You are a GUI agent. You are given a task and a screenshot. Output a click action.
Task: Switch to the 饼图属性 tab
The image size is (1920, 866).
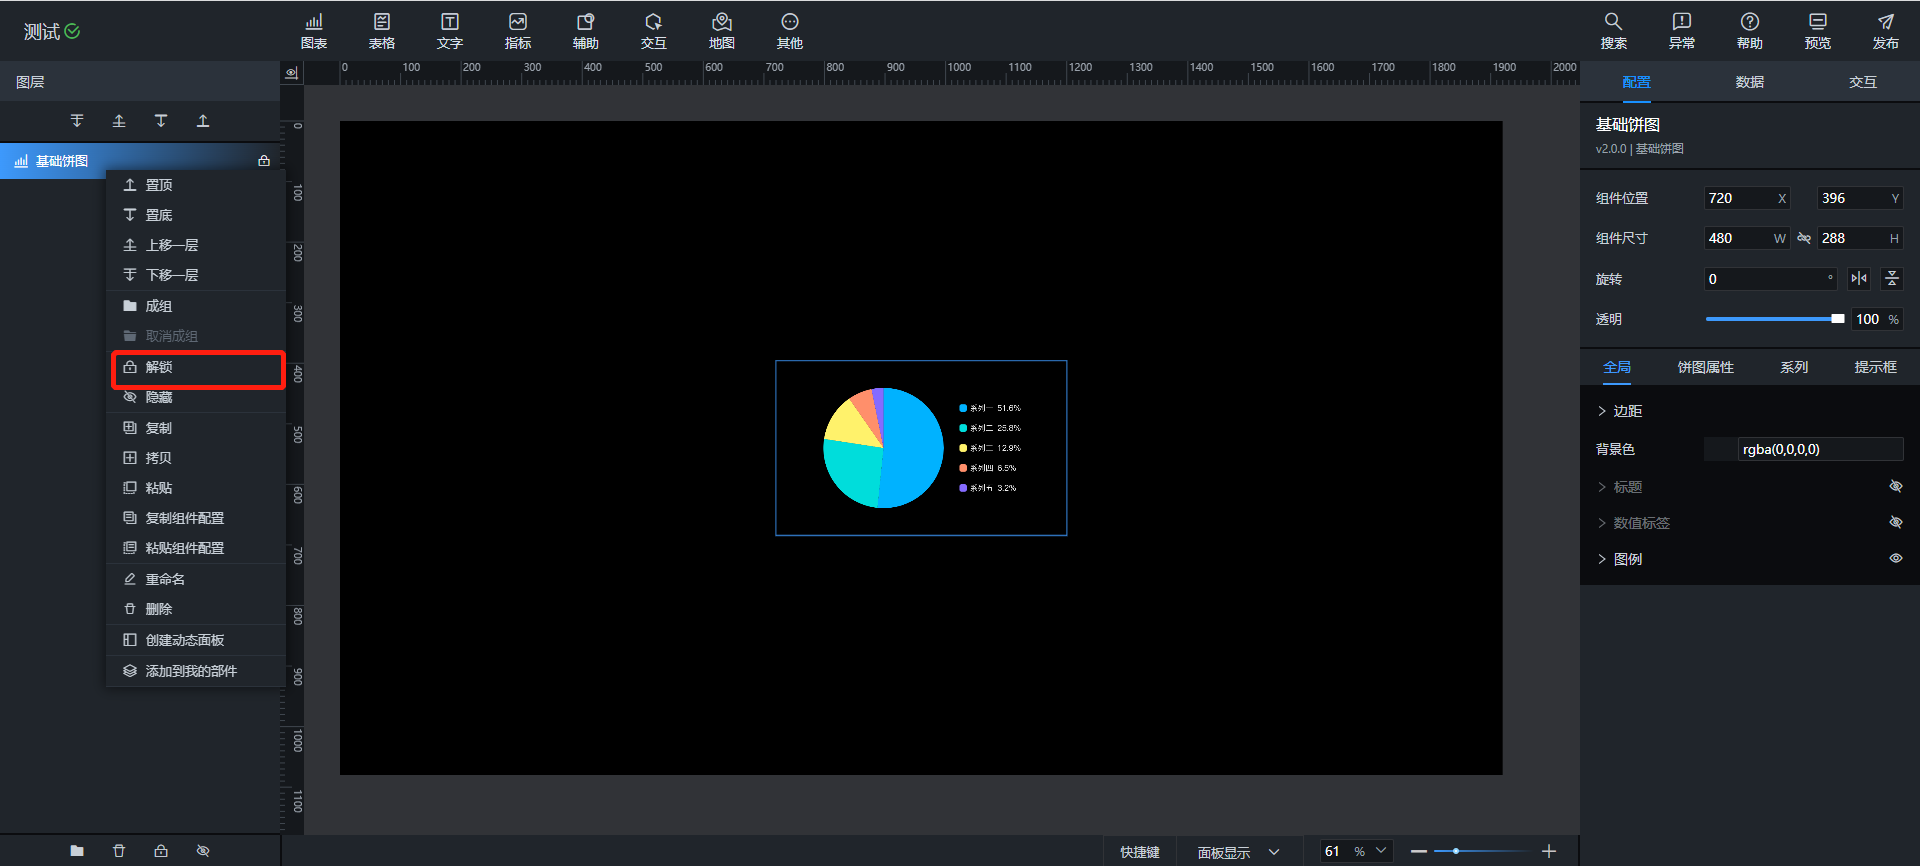[x=1705, y=368]
